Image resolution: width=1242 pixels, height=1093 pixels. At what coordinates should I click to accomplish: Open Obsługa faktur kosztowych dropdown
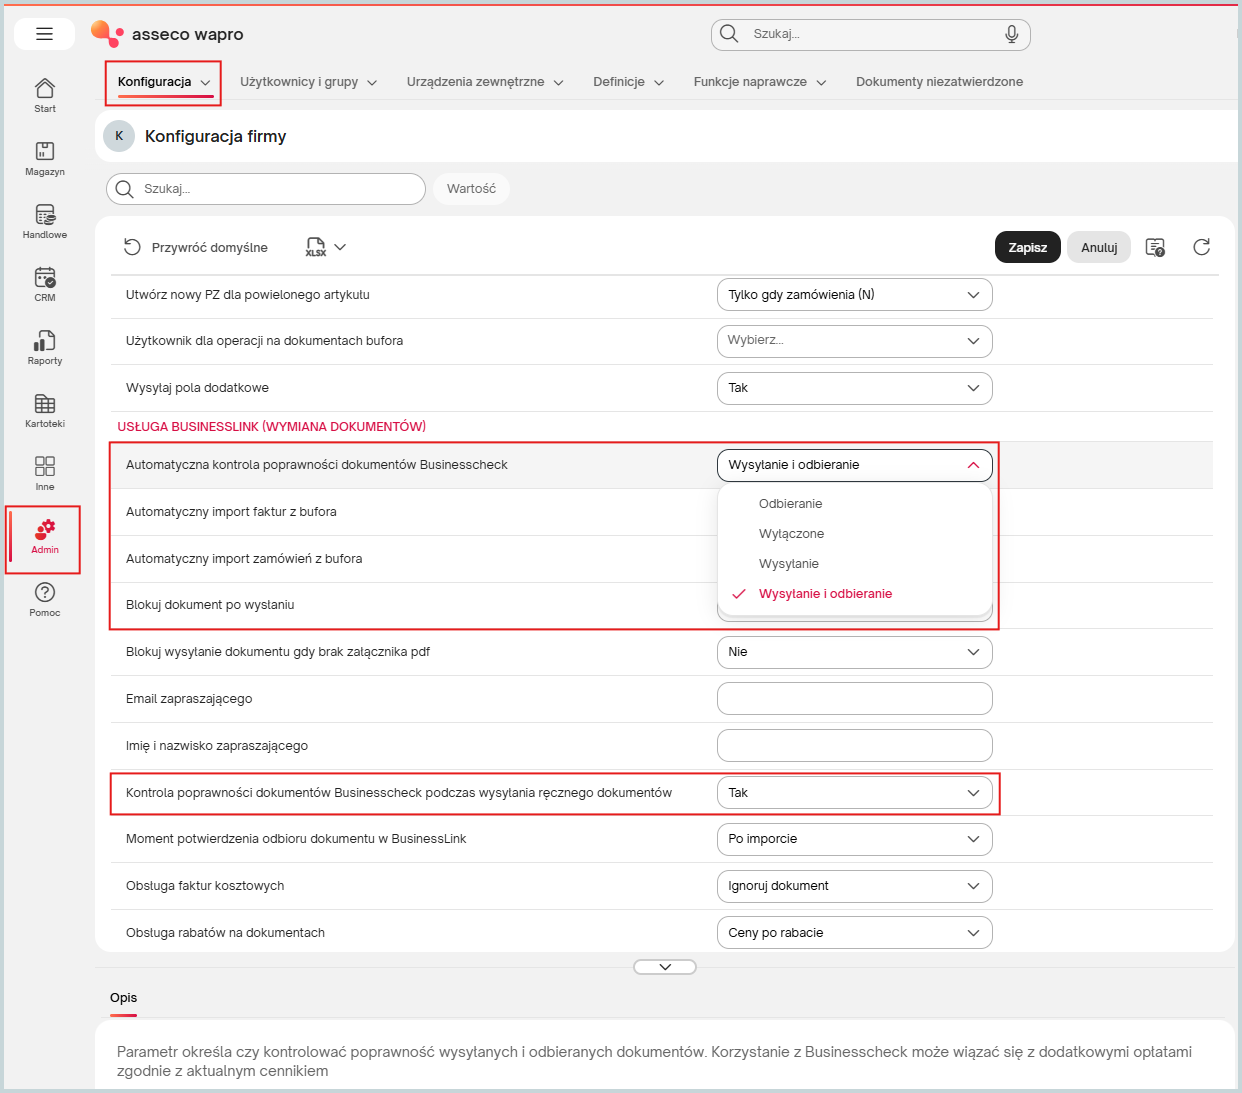(855, 886)
